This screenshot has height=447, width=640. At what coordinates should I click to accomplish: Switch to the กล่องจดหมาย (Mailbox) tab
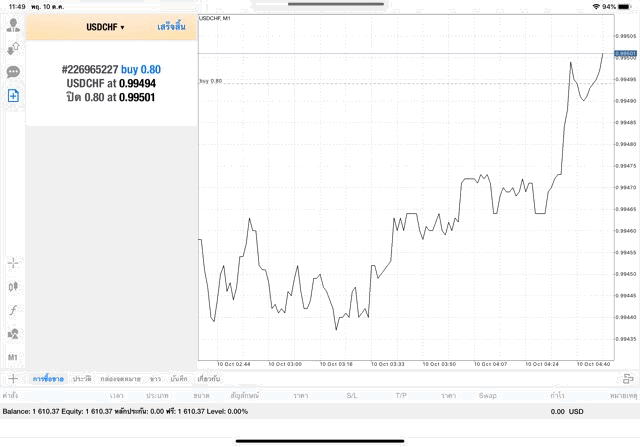pos(120,379)
